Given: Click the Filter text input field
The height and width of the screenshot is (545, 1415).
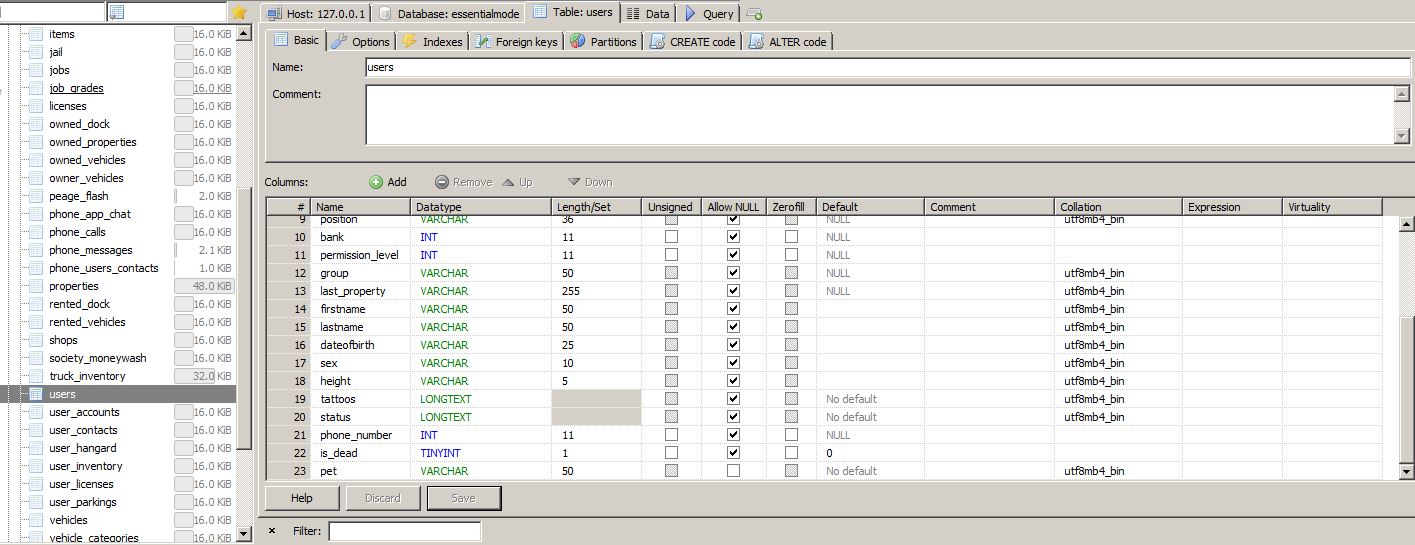Looking at the screenshot, I should point(405,531).
